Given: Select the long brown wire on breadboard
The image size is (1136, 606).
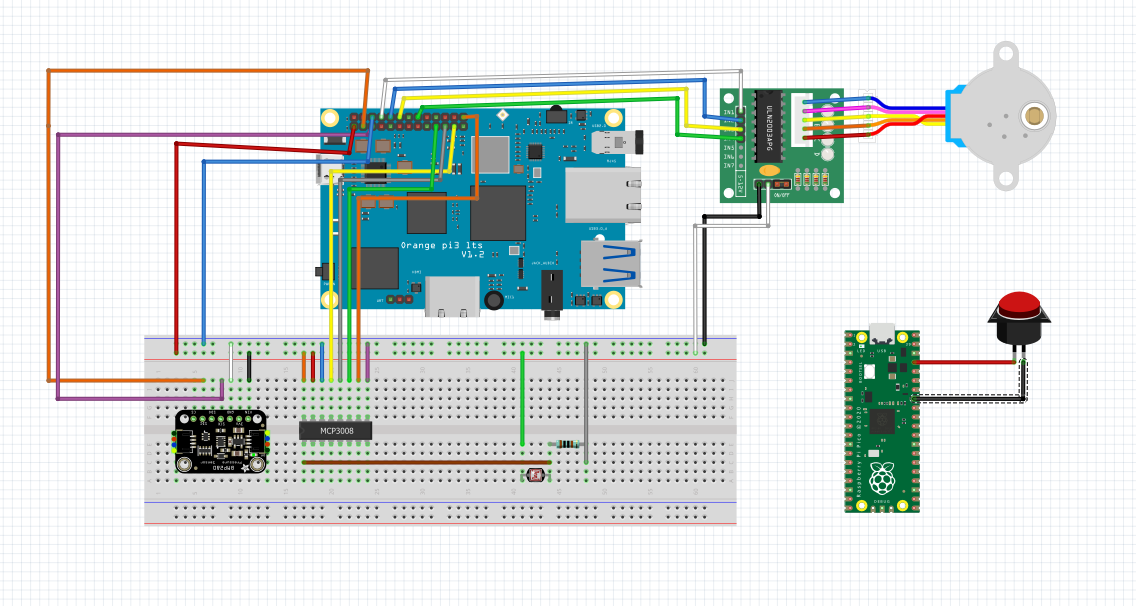Looking at the screenshot, I should 427,462.
